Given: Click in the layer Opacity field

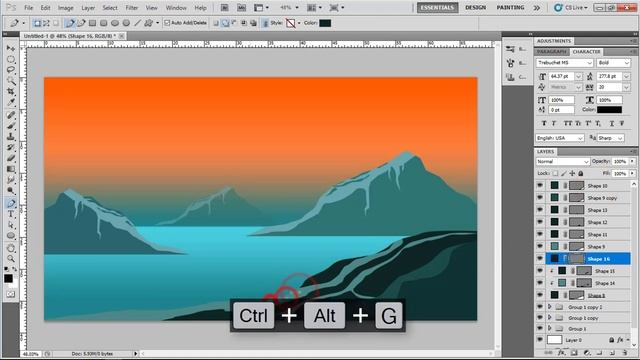Looking at the screenshot, I should pyautogui.click(x=620, y=162).
